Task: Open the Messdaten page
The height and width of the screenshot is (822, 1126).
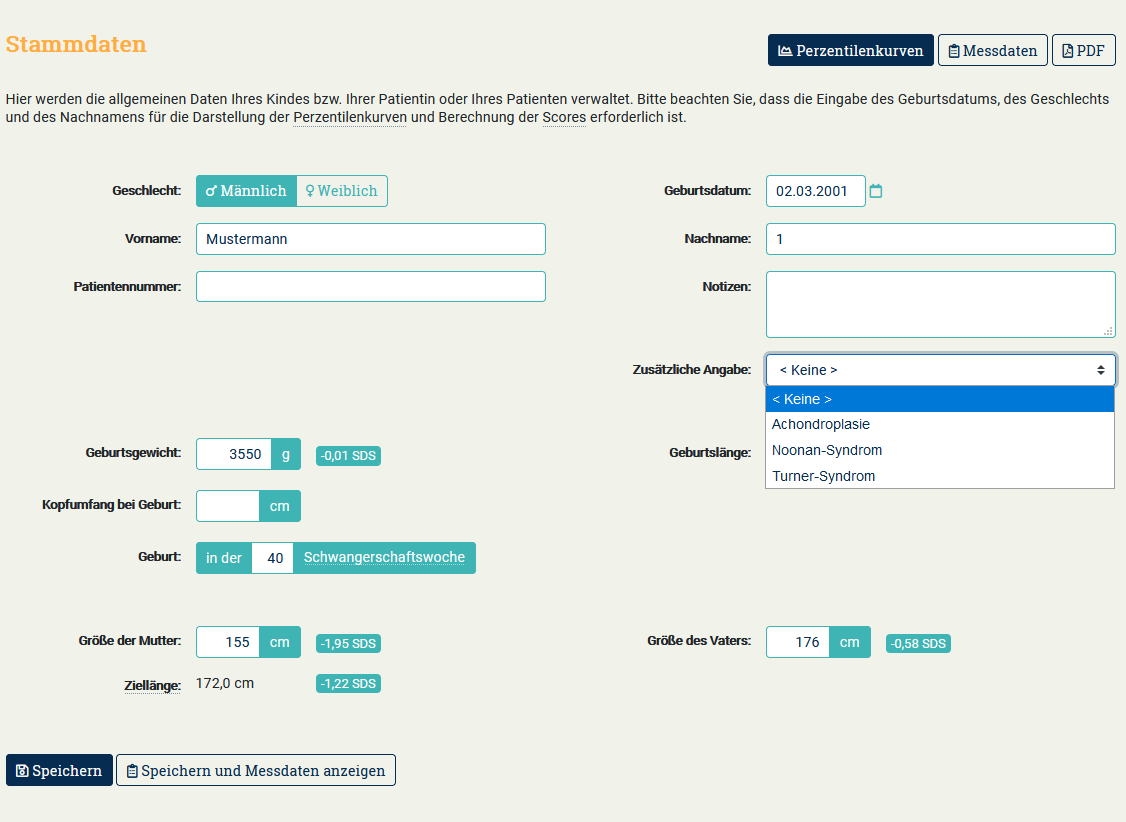Action: point(992,50)
